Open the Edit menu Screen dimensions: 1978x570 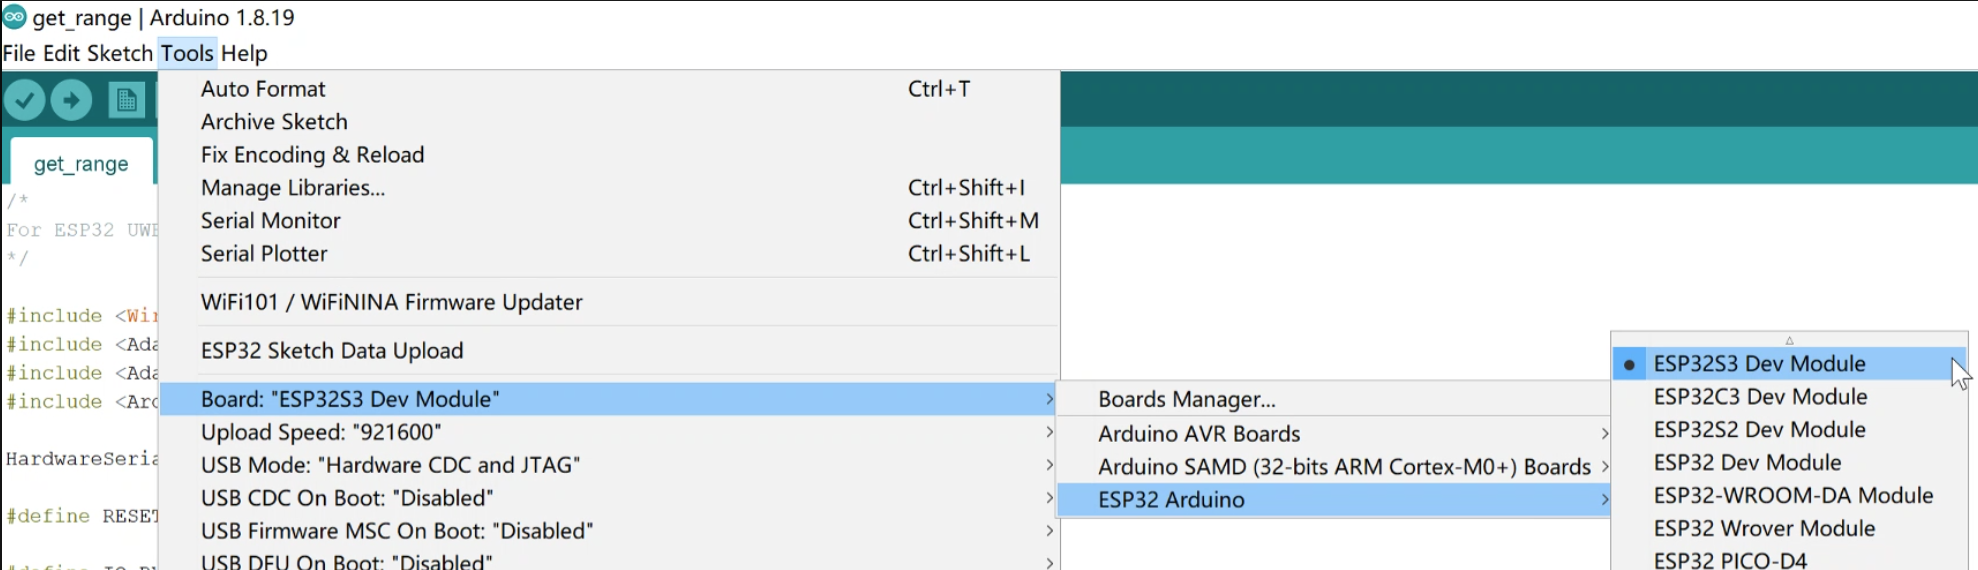[x=61, y=53]
